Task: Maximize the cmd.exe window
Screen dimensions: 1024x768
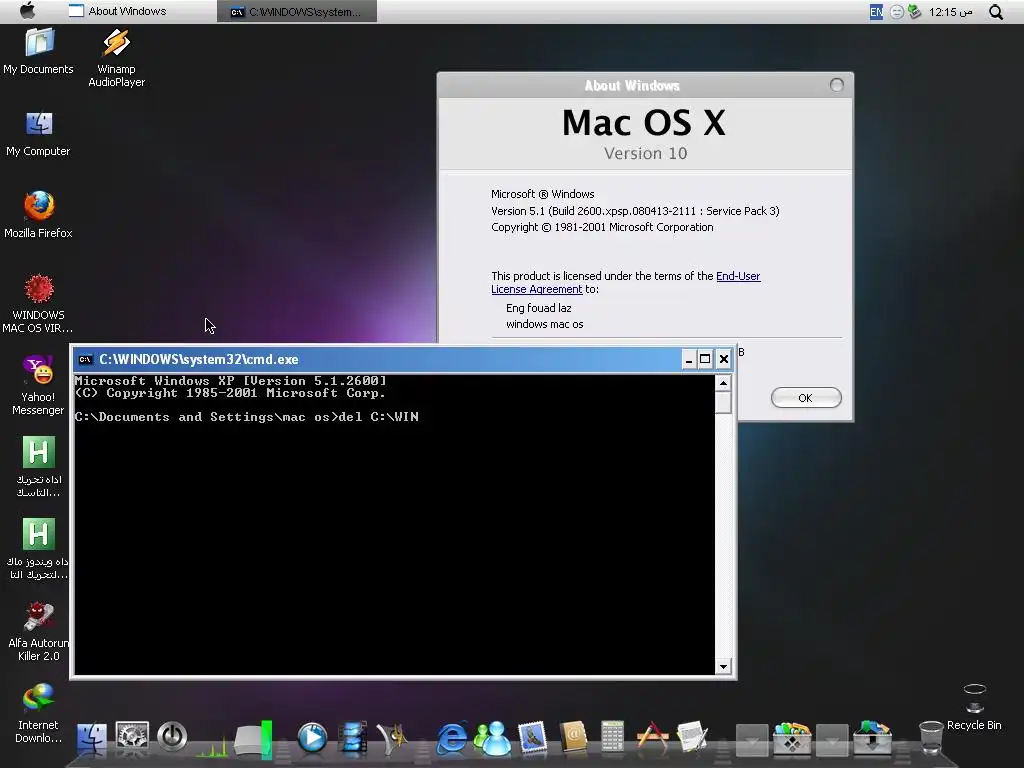Action: [x=705, y=359]
